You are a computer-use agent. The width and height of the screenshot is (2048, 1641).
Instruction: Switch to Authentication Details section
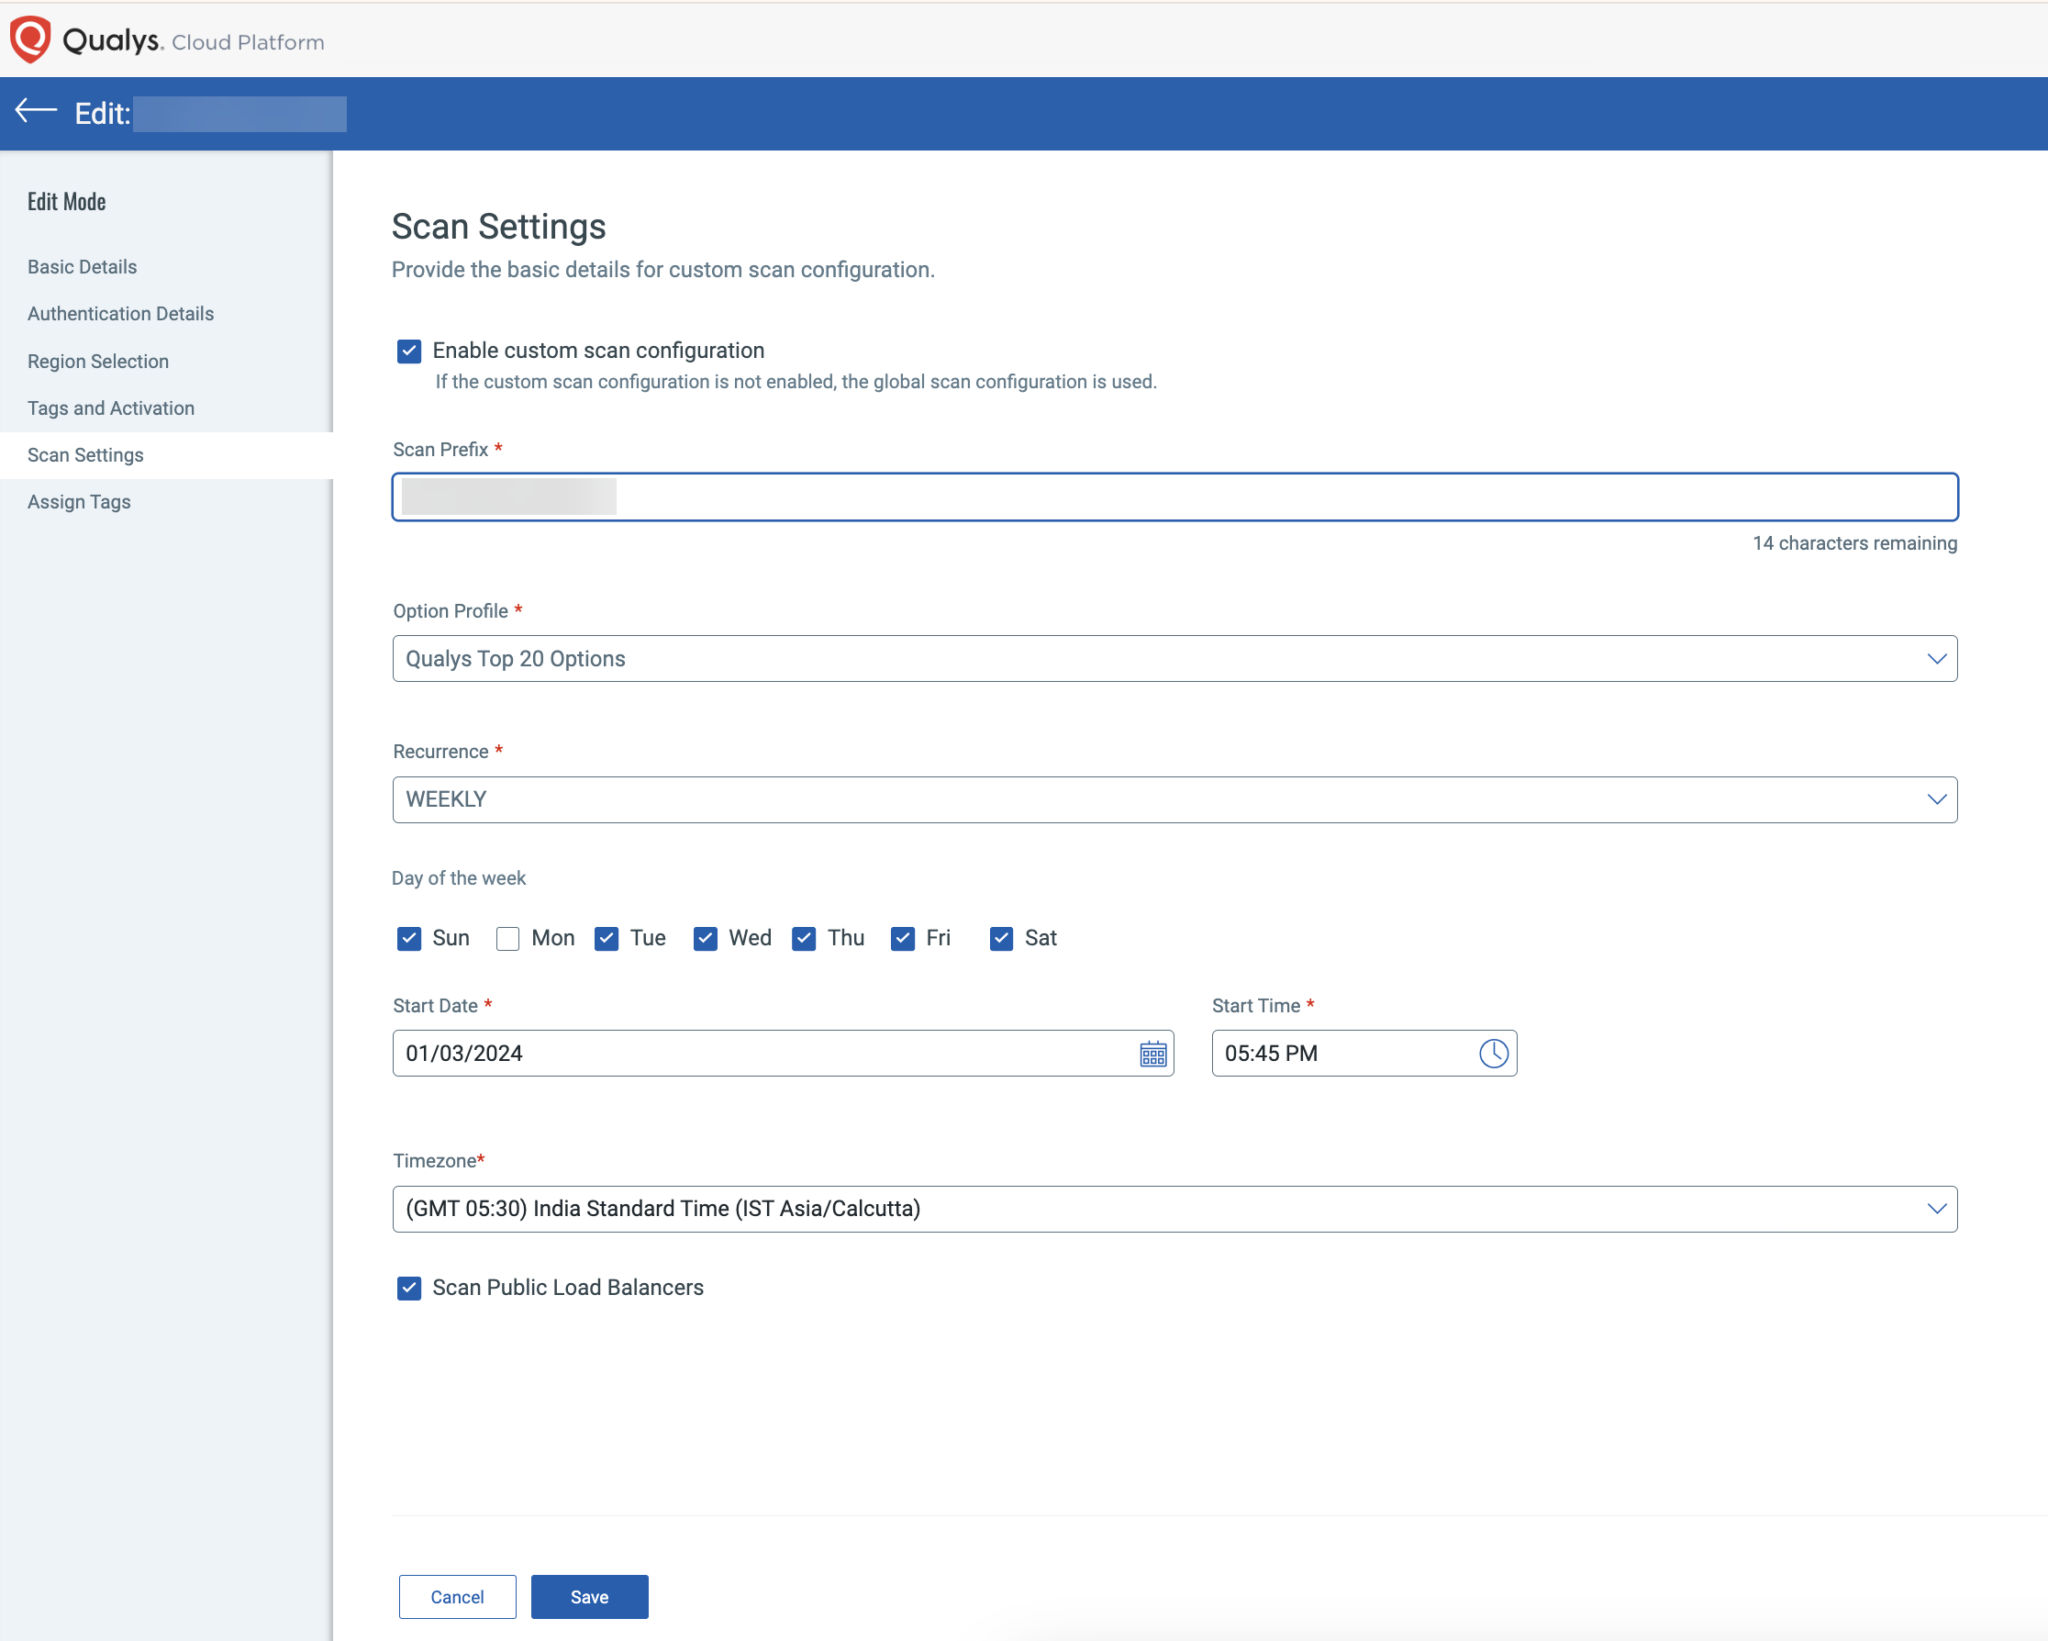tap(120, 313)
